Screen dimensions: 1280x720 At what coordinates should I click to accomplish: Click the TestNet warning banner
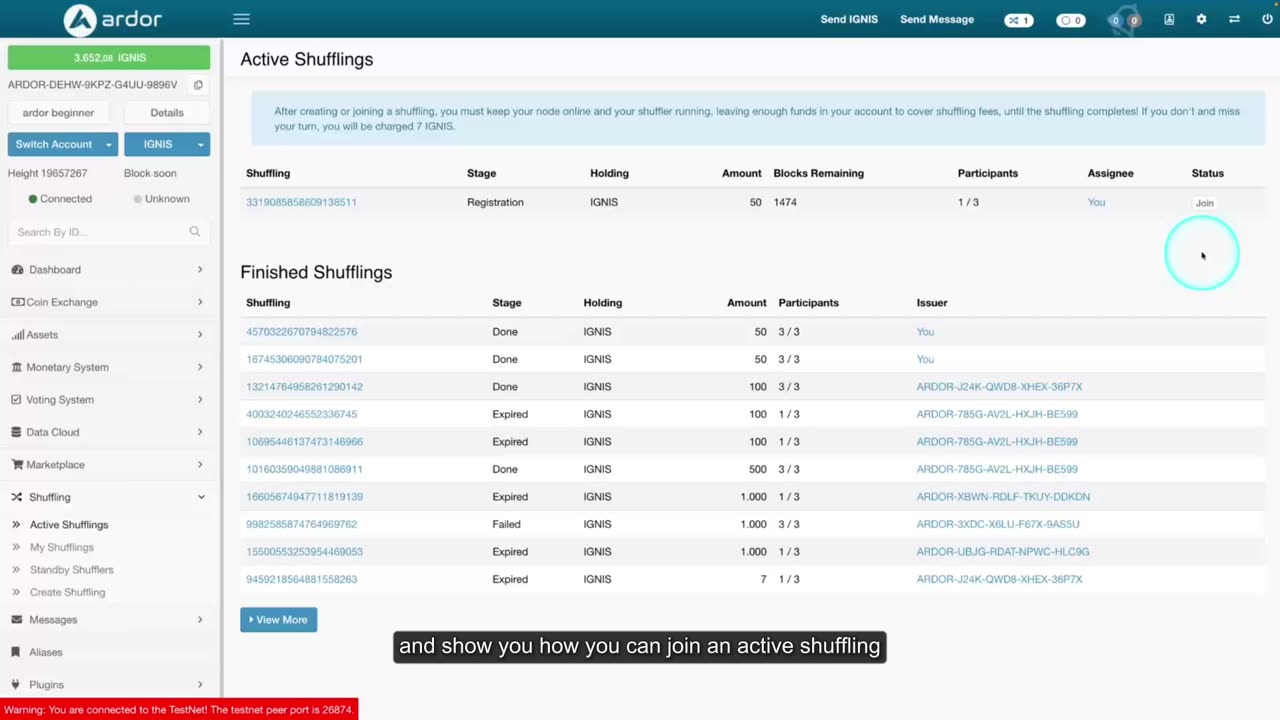pyautogui.click(x=179, y=710)
